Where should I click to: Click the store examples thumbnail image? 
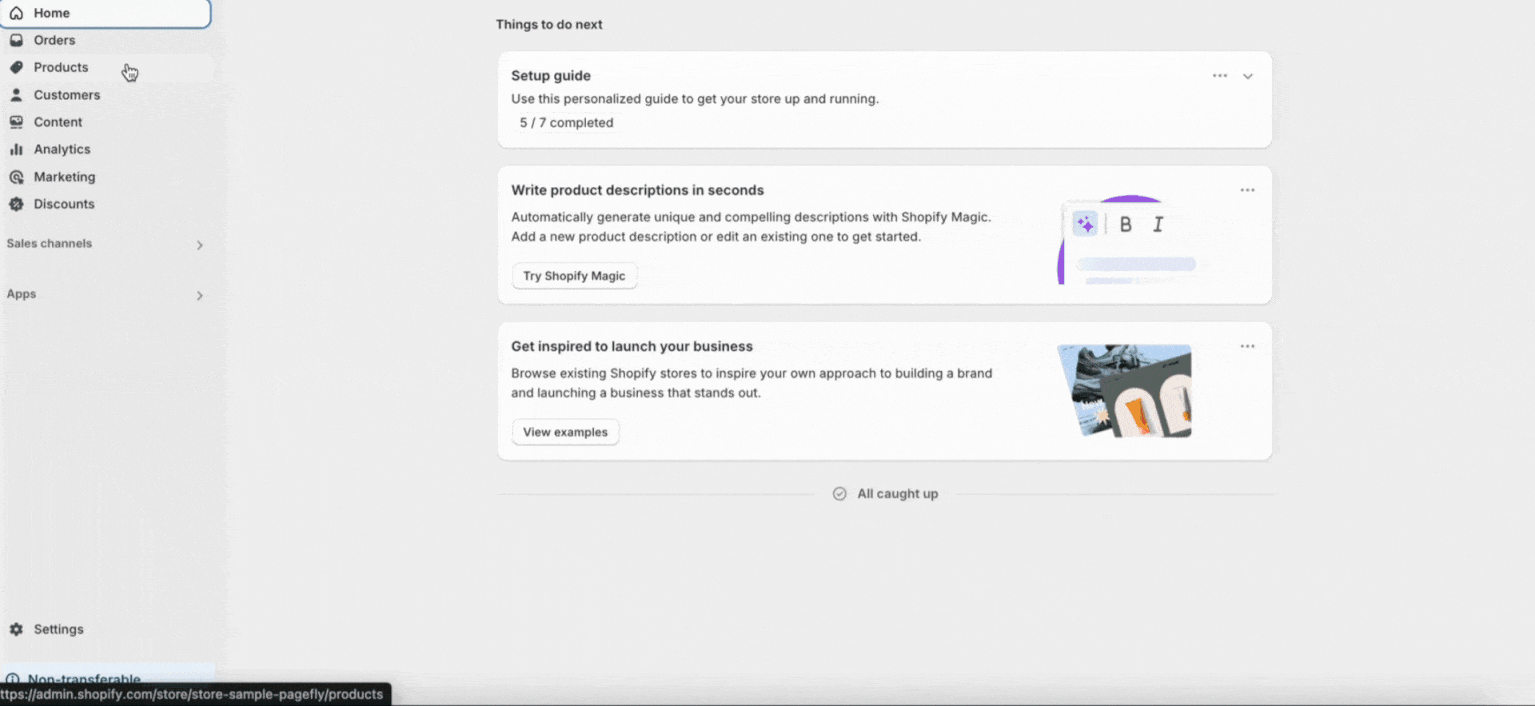[x=1127, y=391]
